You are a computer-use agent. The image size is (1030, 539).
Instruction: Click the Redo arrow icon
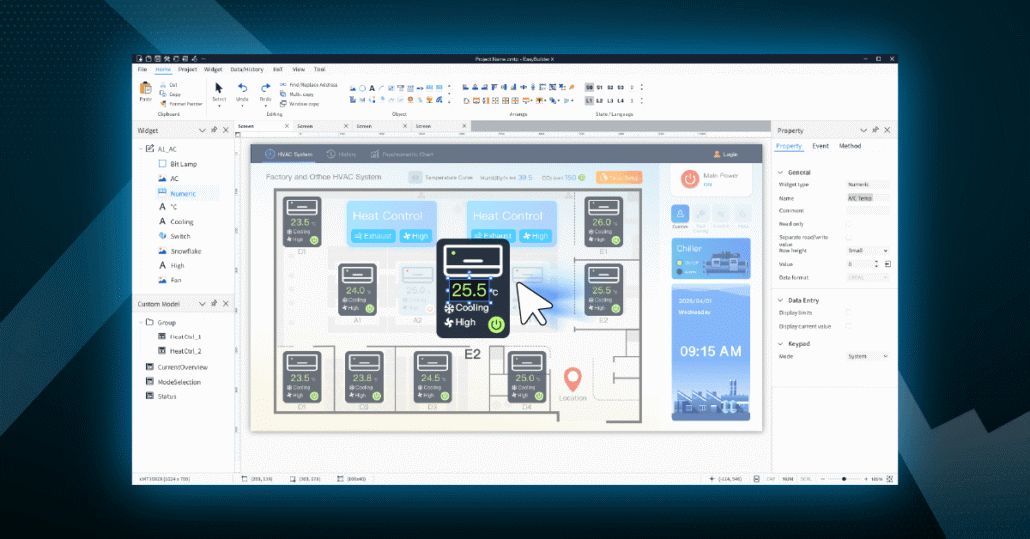point(265,88)
